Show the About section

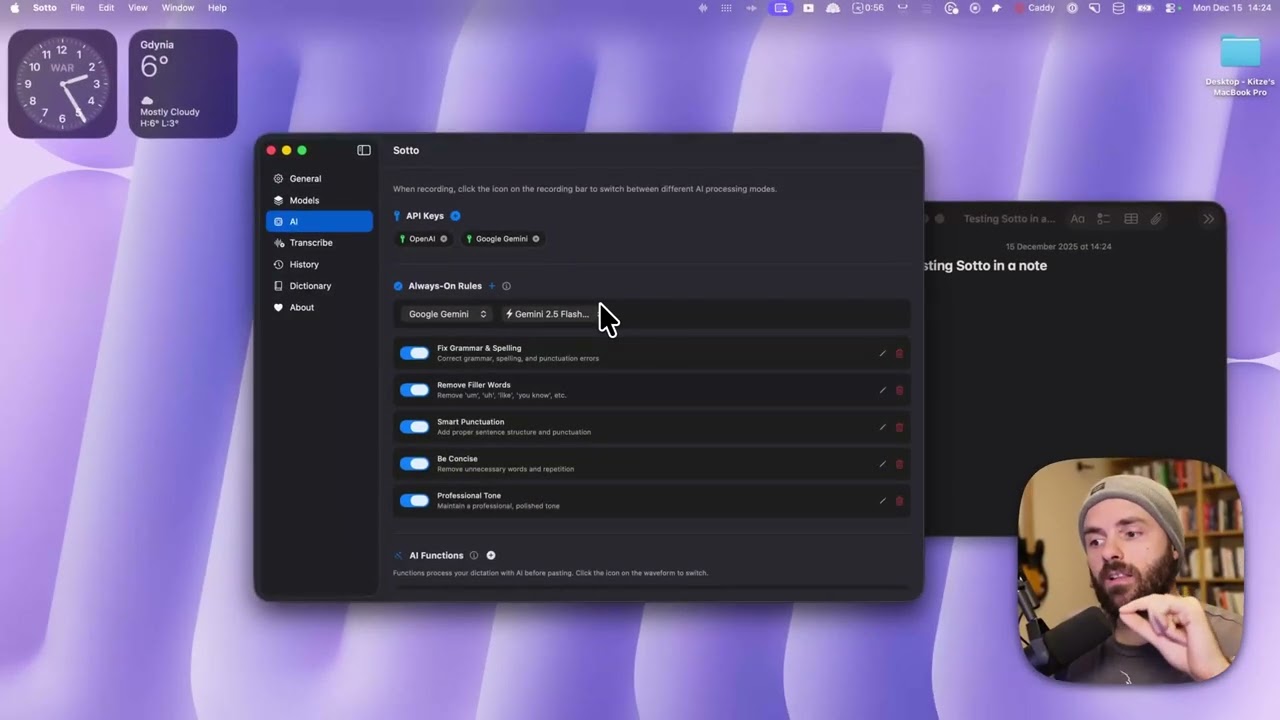[x=319, y=307]
